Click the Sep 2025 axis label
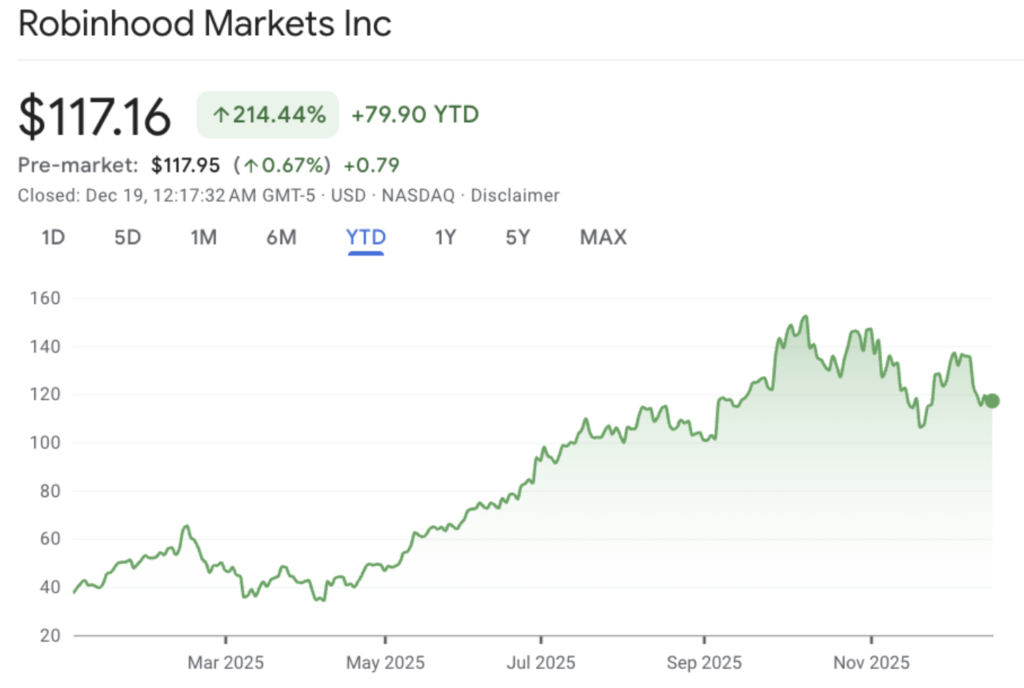Image resolution: width=1024 pixels, height=688 pixels. pyautogui.click(x=704, y=662)
